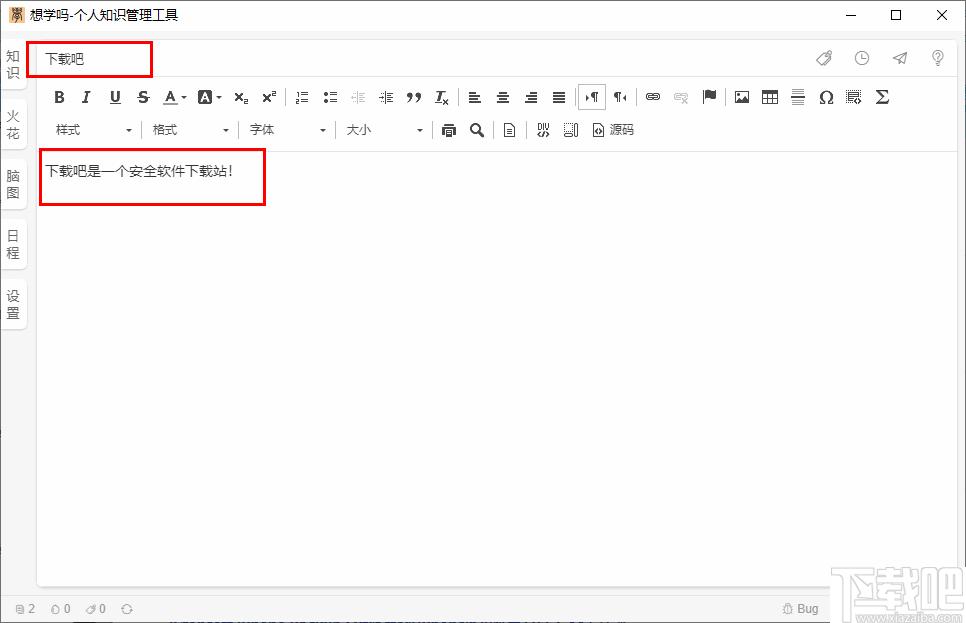The image size is (966, 623).
Task: Report a problem via Bug link
Action: tap(800, 609)
